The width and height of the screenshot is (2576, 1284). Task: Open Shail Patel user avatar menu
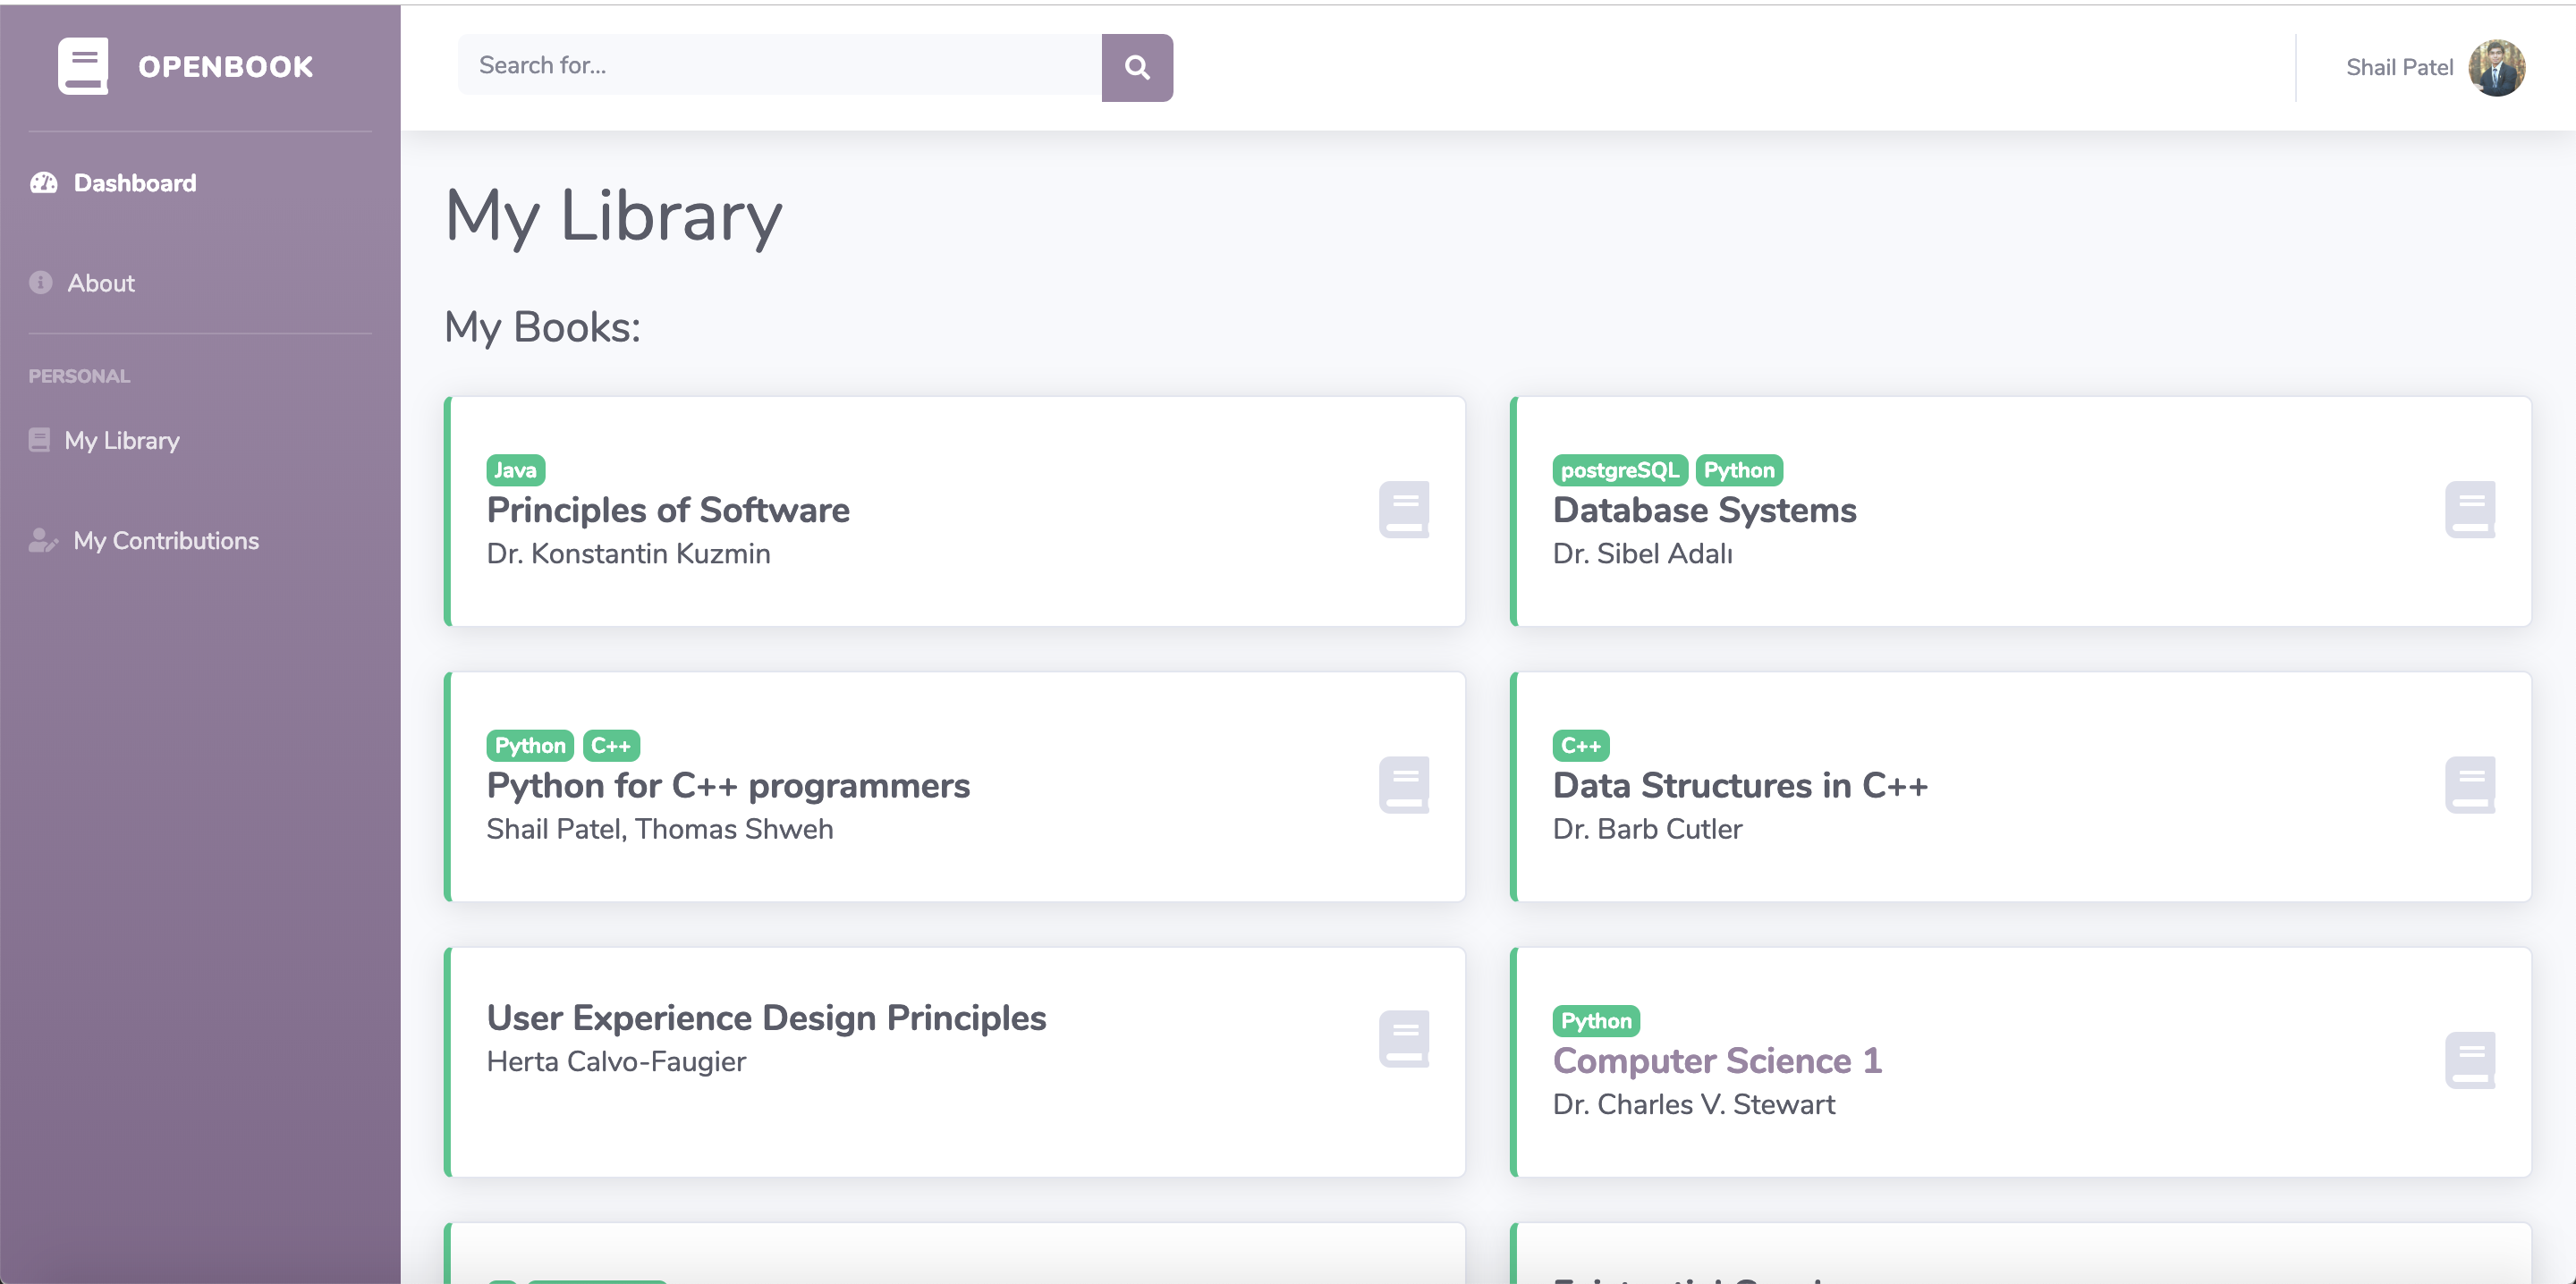[2496, 67]
